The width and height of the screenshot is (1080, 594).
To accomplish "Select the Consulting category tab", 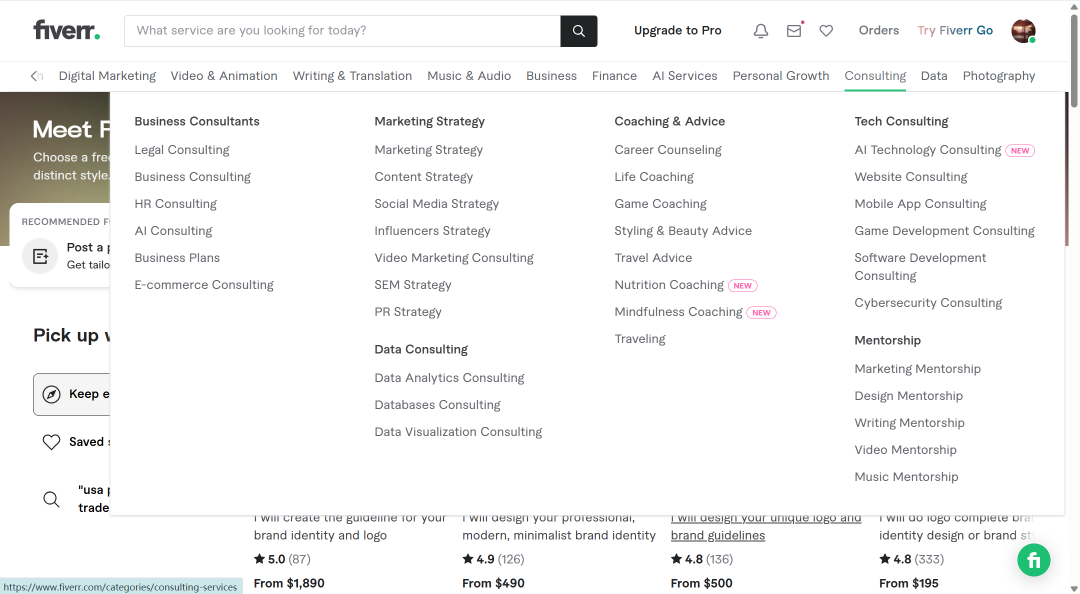I will click(x=875, y=76).
